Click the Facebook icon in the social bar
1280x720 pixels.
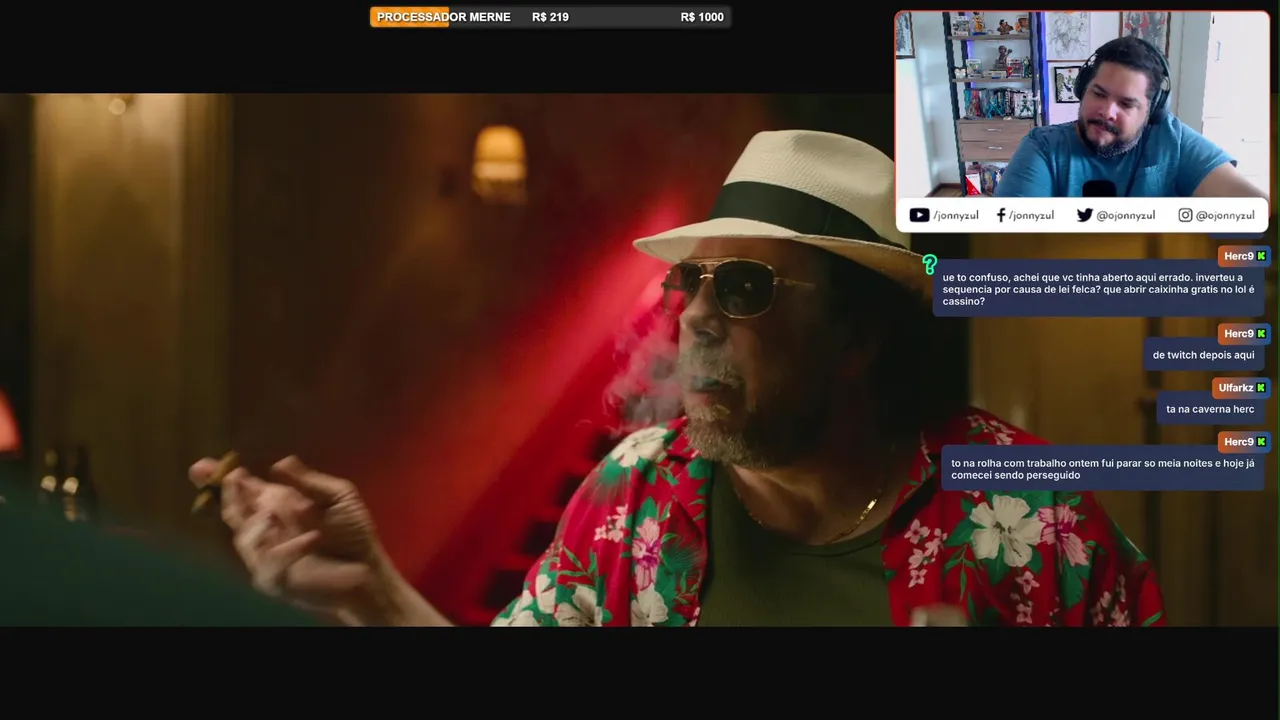click(x=1001, y=215)
